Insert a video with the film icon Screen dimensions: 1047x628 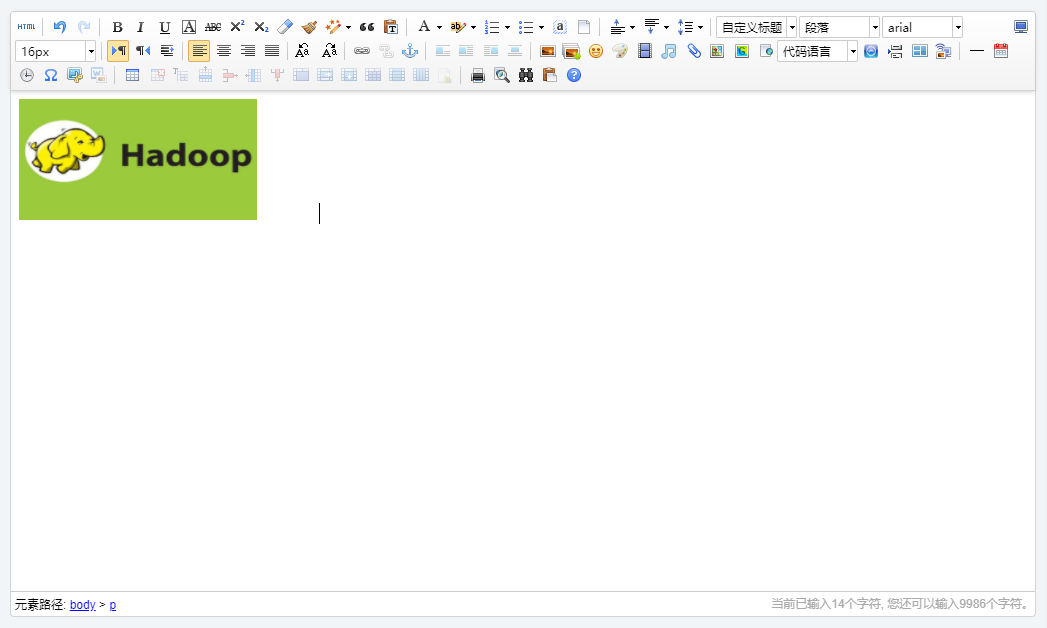644,51
